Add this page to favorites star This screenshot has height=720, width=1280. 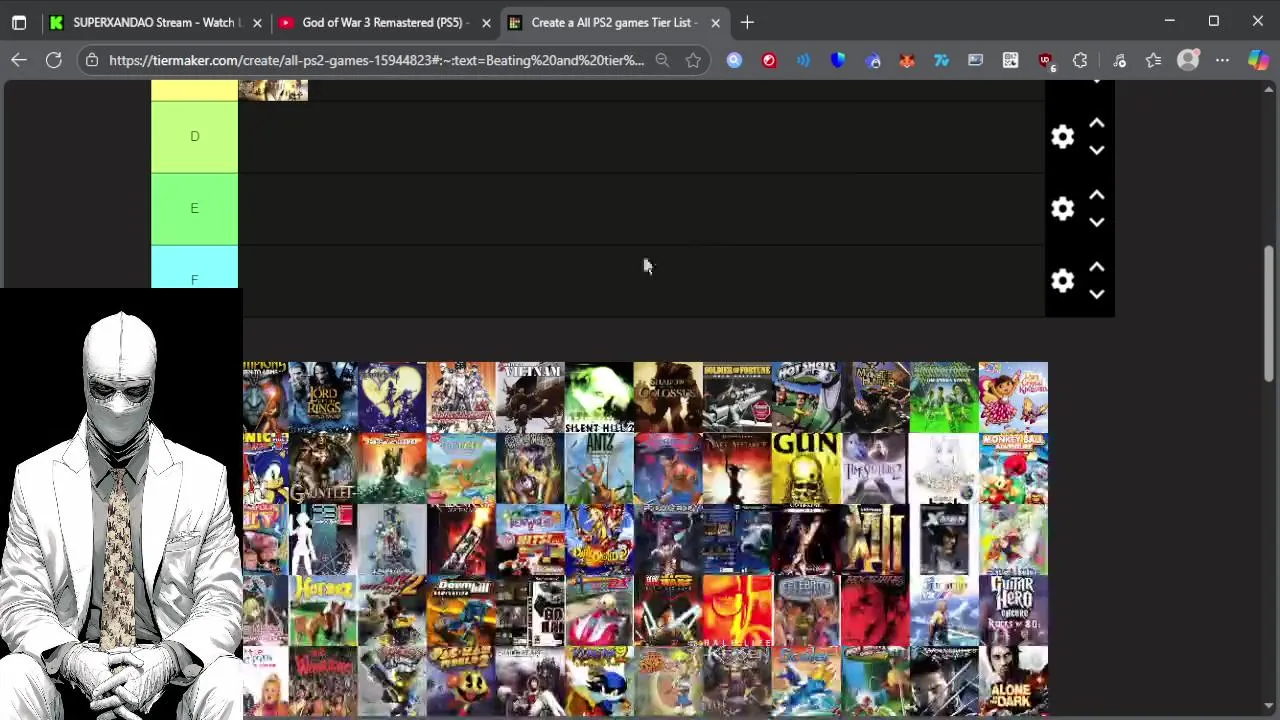click(x=693, y=60)
